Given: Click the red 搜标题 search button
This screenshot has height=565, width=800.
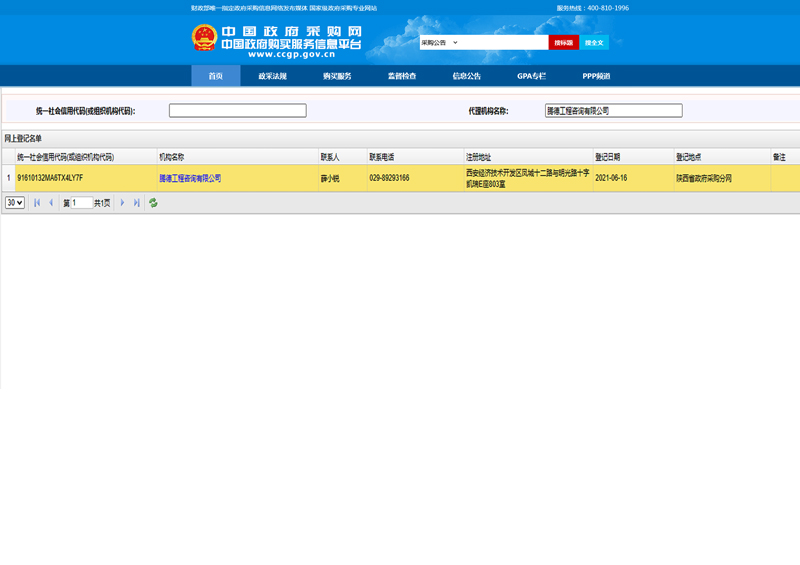Looking at the screenshot, I should pos(563,43).
